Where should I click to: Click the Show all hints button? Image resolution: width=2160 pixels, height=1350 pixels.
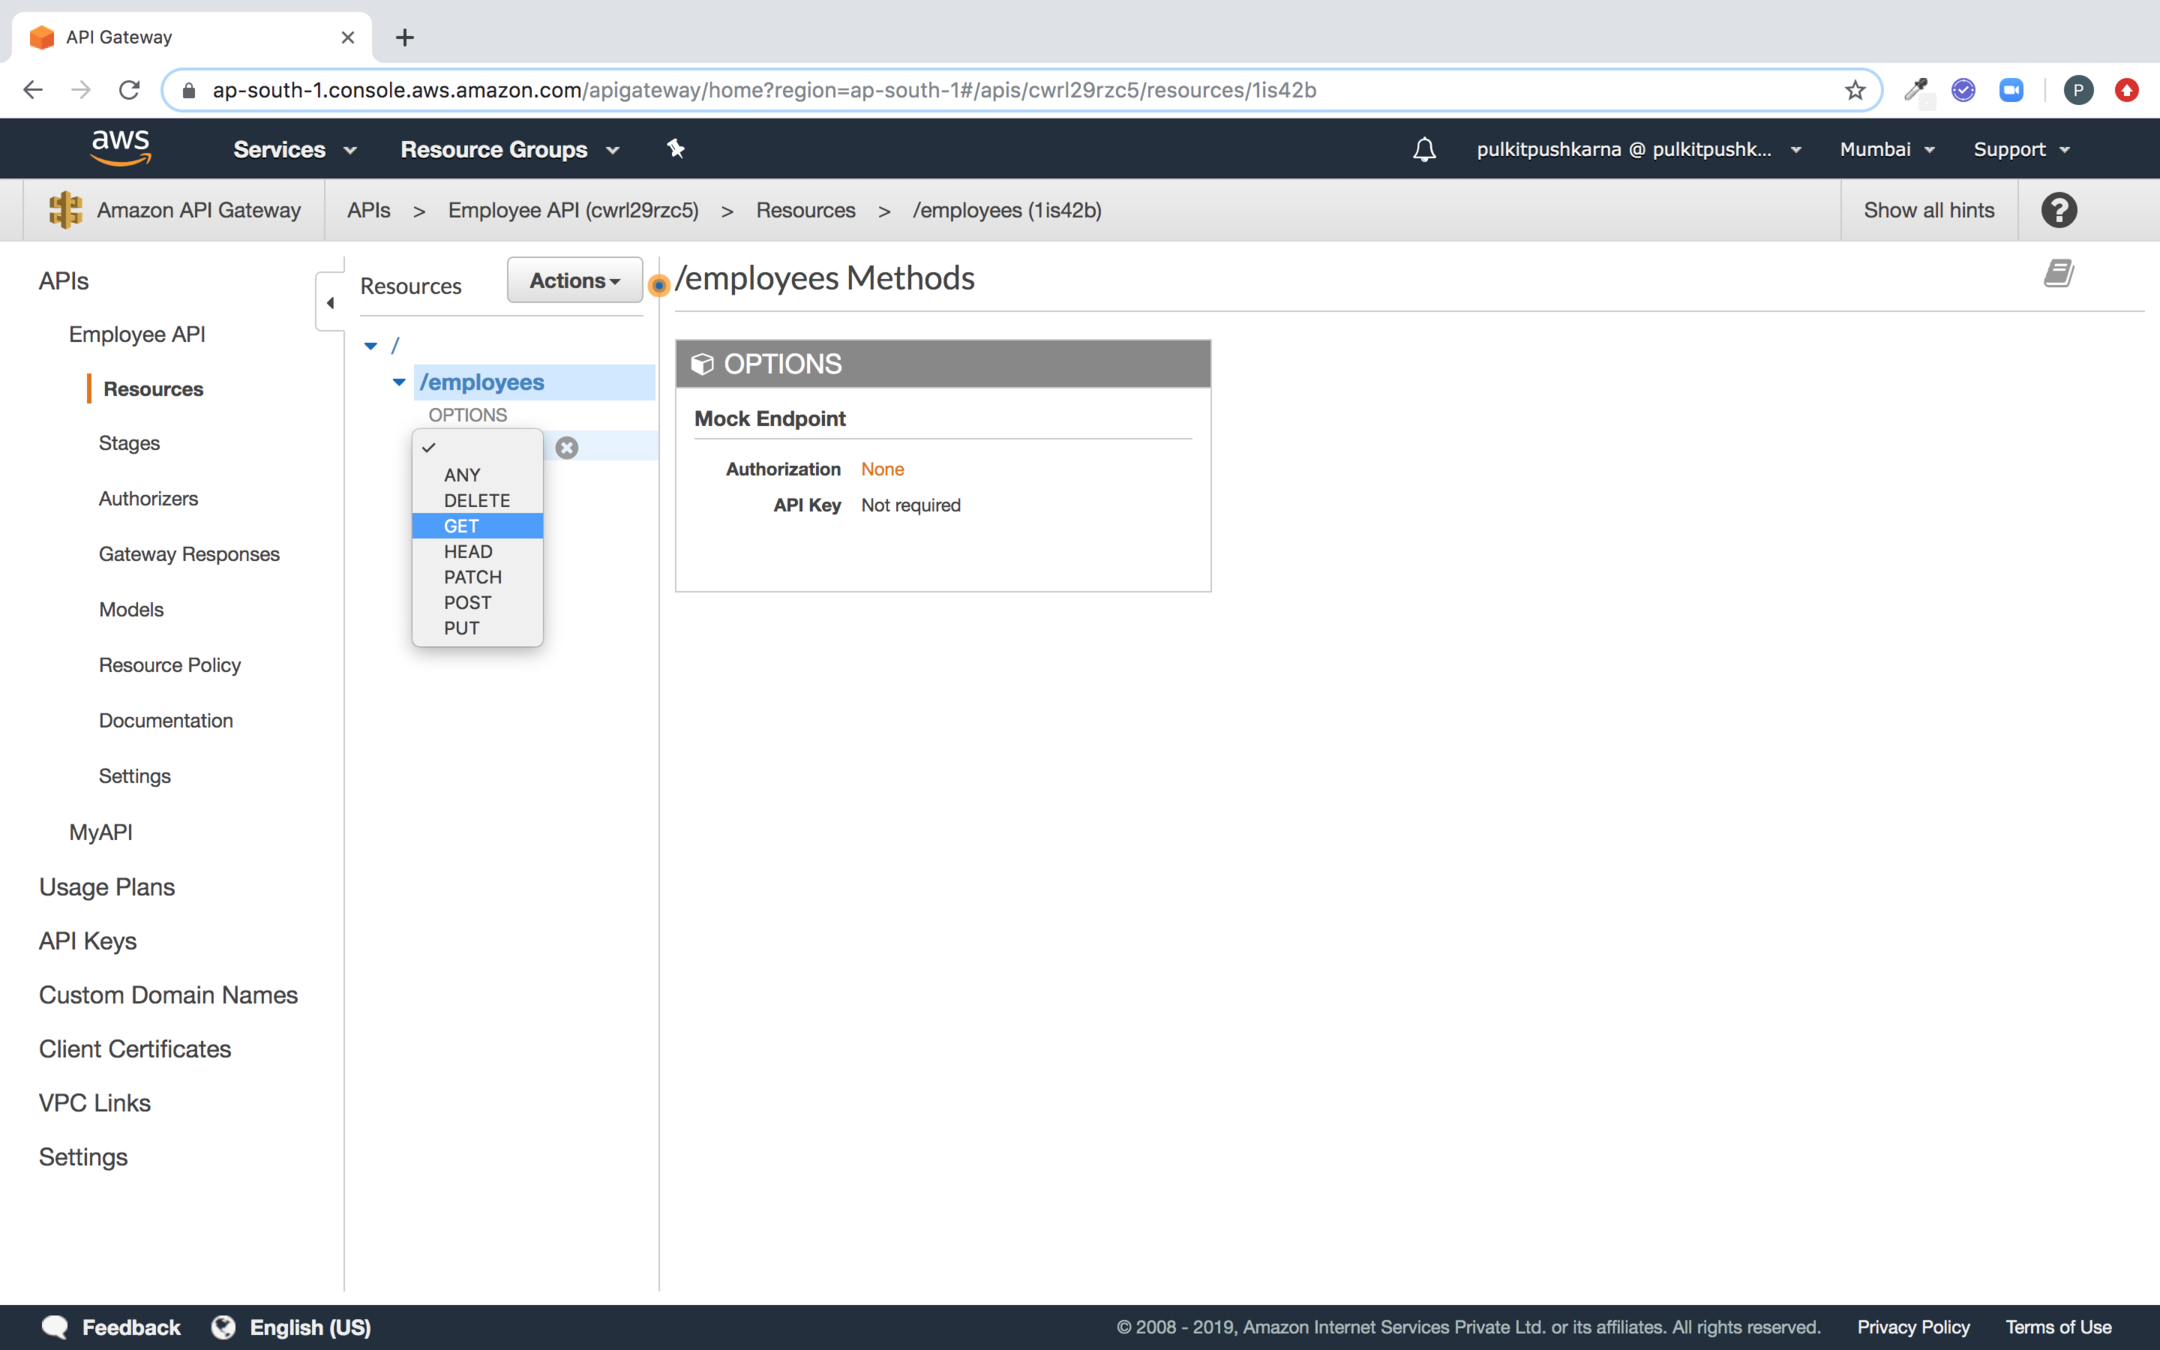pos(1928,210)
